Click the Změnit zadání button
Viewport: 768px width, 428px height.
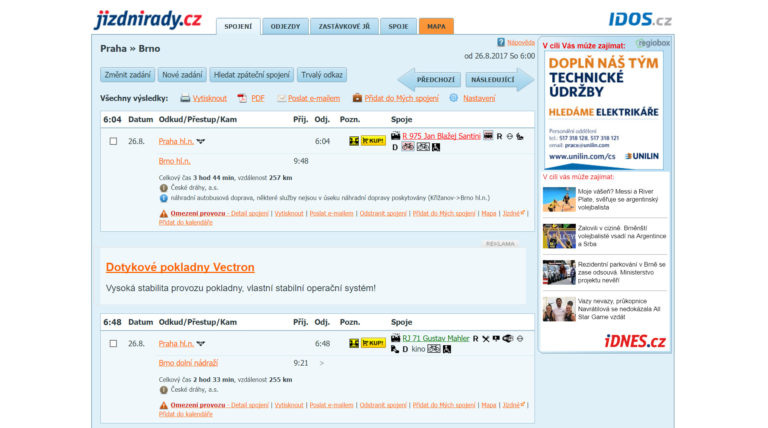click(x=127, y=75)
